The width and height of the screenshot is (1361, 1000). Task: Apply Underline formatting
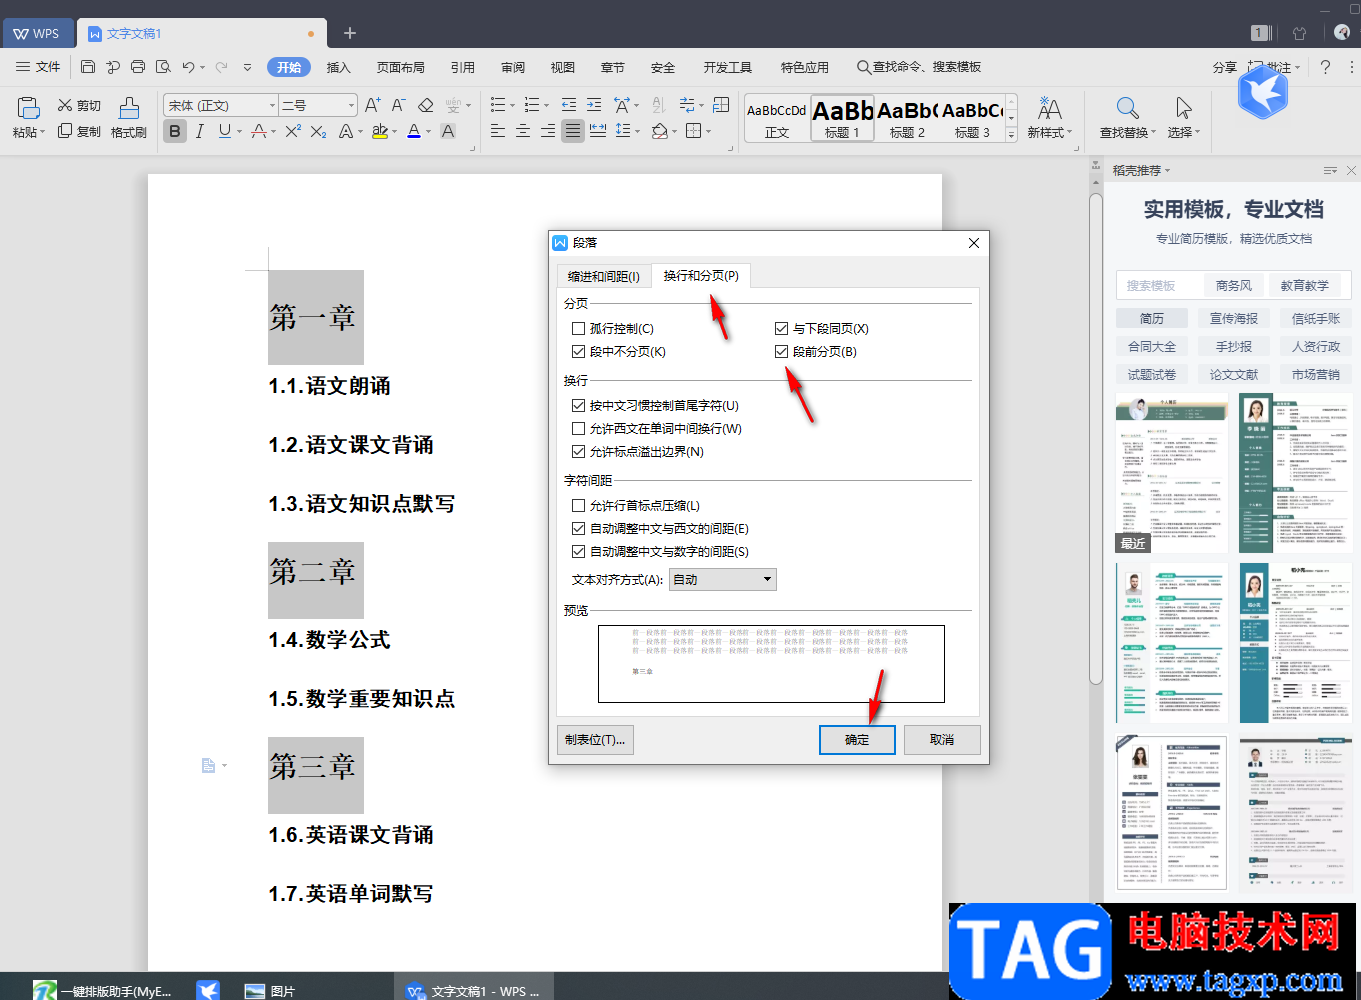[225, 131]
